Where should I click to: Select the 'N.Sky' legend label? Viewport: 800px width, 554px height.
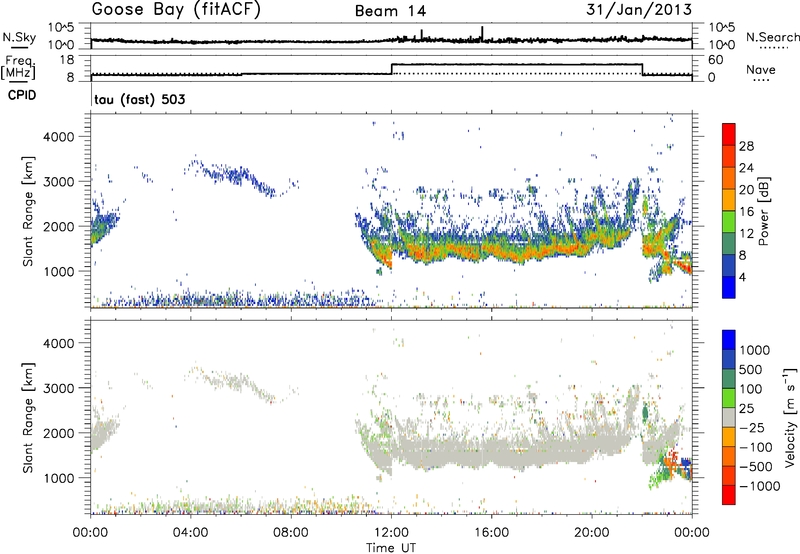[x=19, y=37]
